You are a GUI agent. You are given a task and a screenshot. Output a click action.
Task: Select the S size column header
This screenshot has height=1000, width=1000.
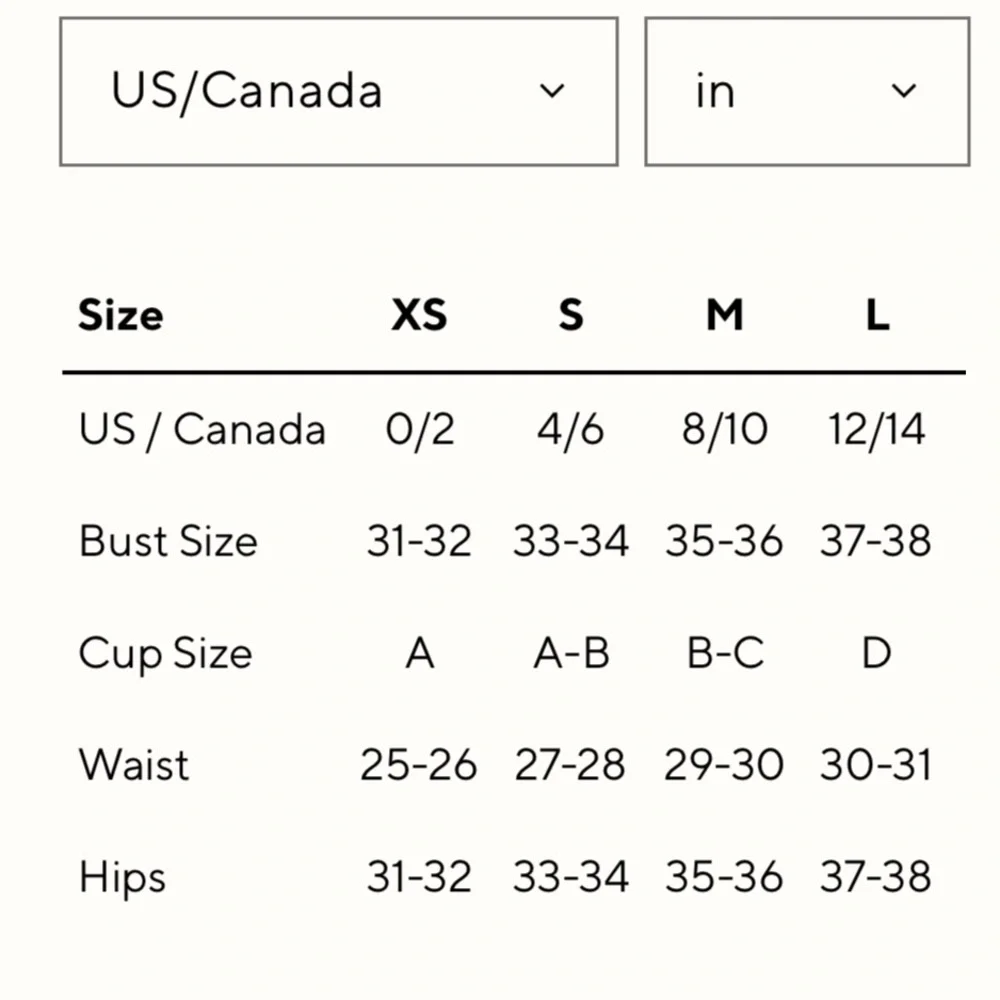click(x=571, y=315)
